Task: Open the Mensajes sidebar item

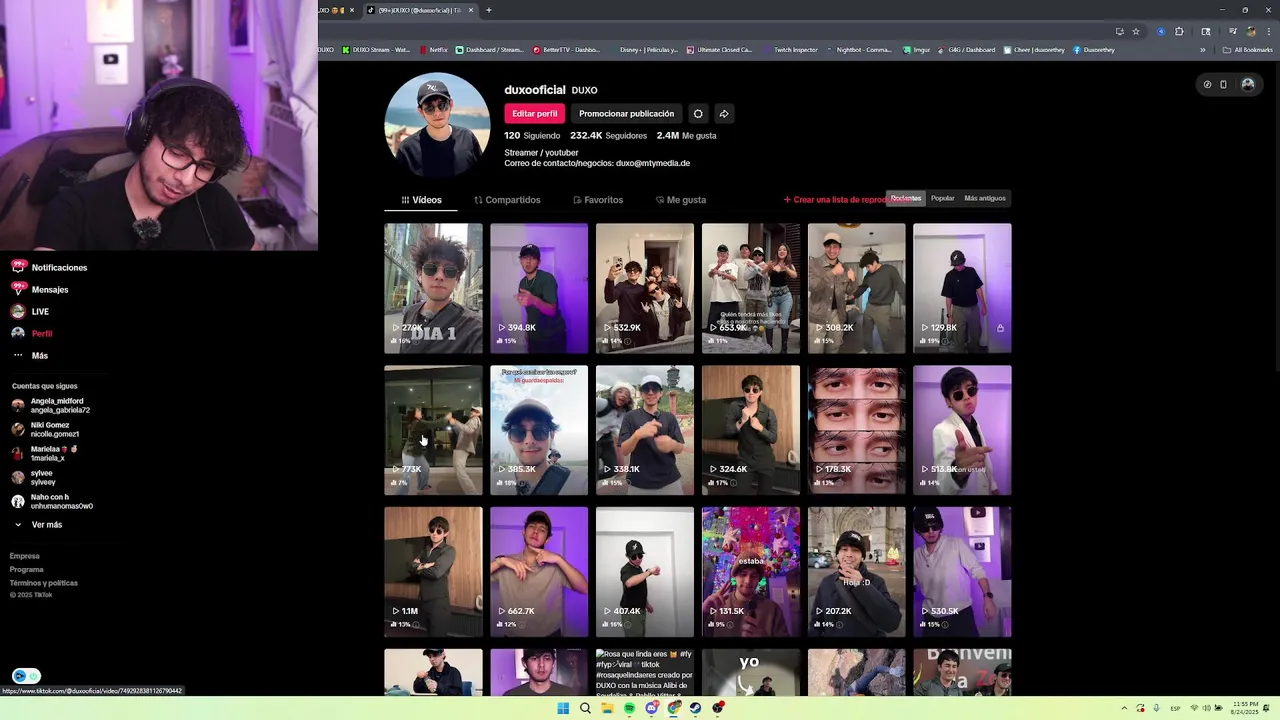Action: click(x=40, y=290)
